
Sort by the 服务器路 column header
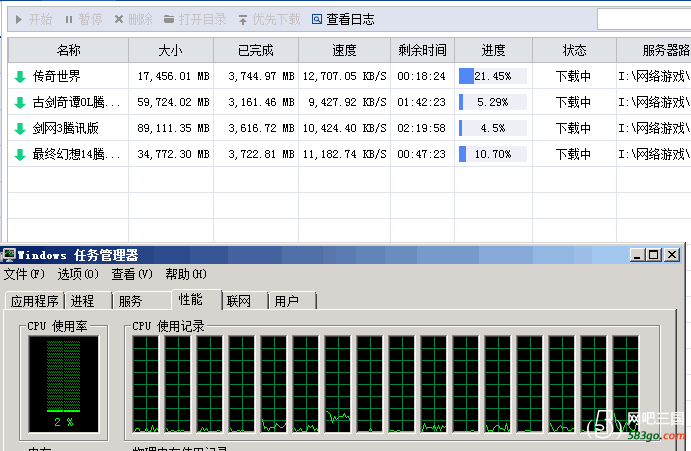pos(654,50)
